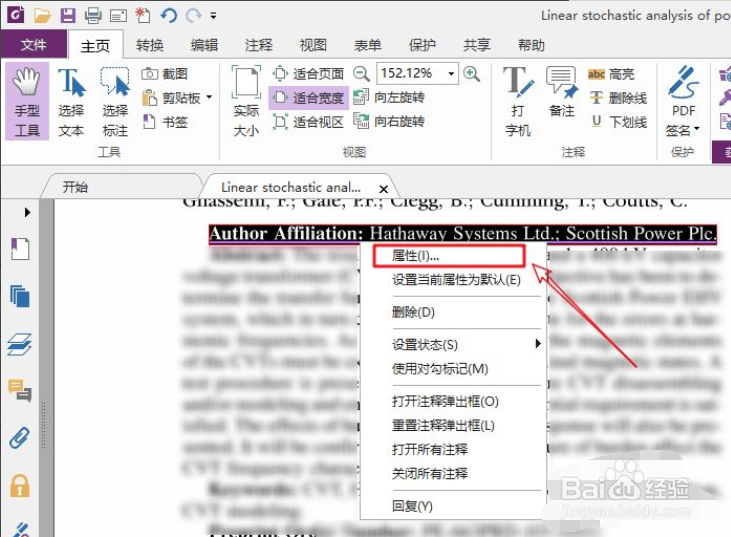
Task: Redo the last undone action
Action: click(193, 16)
